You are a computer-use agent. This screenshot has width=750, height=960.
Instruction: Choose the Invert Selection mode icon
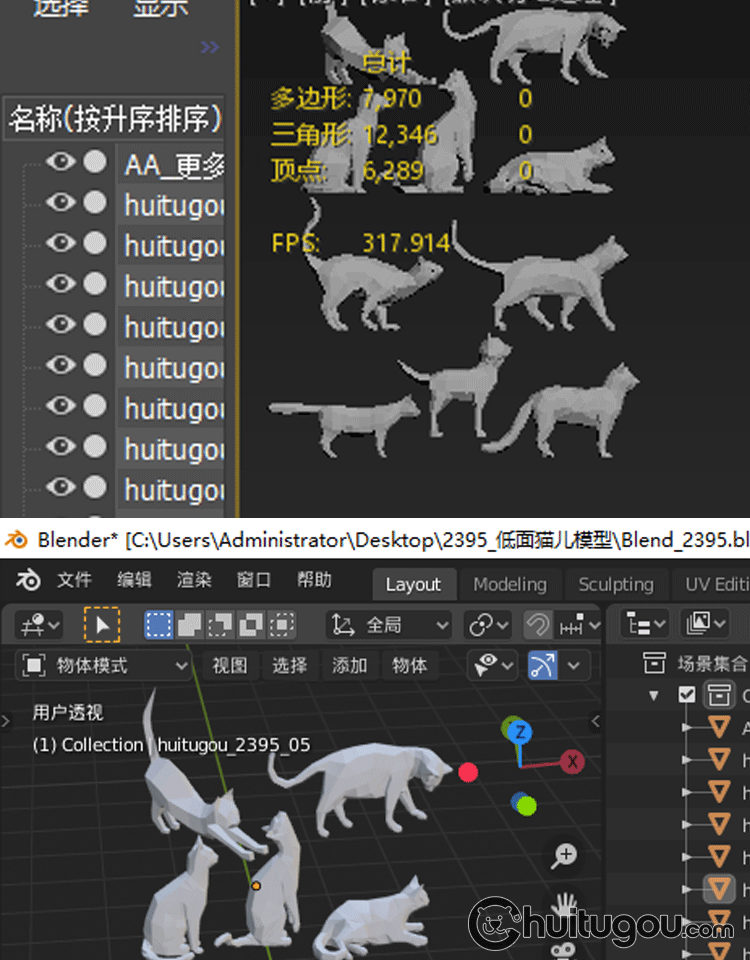pos(250,625)
